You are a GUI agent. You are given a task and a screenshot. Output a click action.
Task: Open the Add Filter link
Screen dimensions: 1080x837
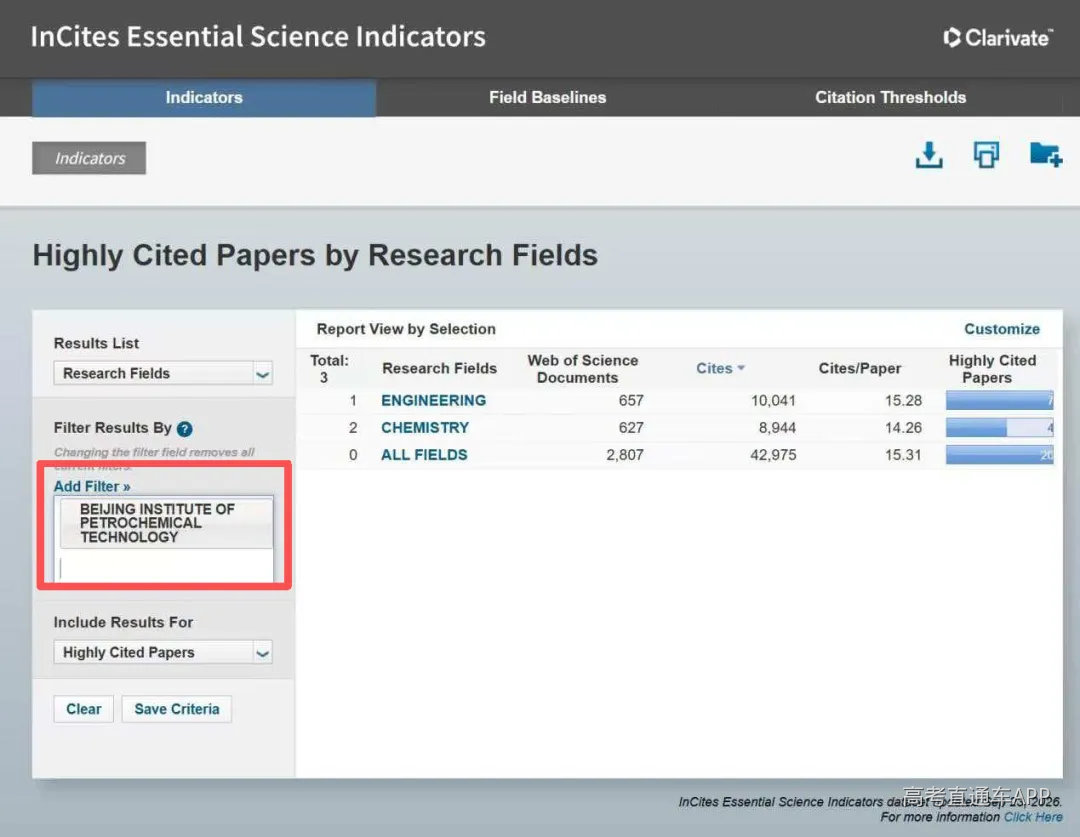[x=92, y=486]
